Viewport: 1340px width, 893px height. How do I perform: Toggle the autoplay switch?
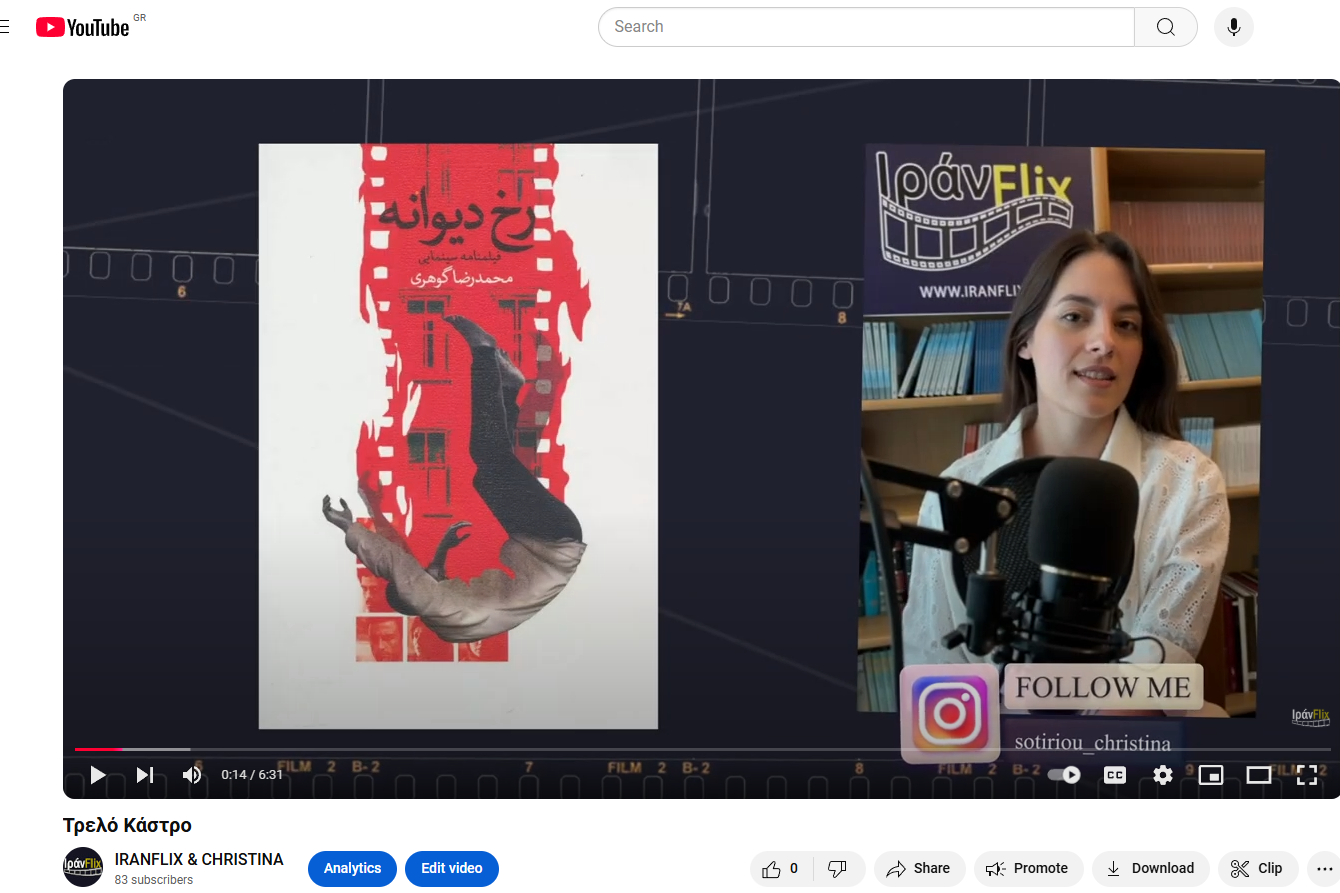click(x=1064, y=775)
